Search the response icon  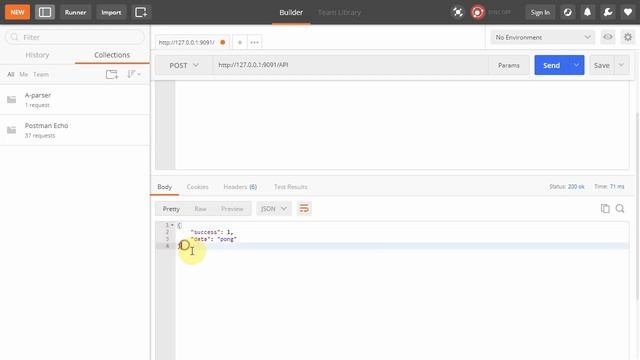click(x=620, y=209)
